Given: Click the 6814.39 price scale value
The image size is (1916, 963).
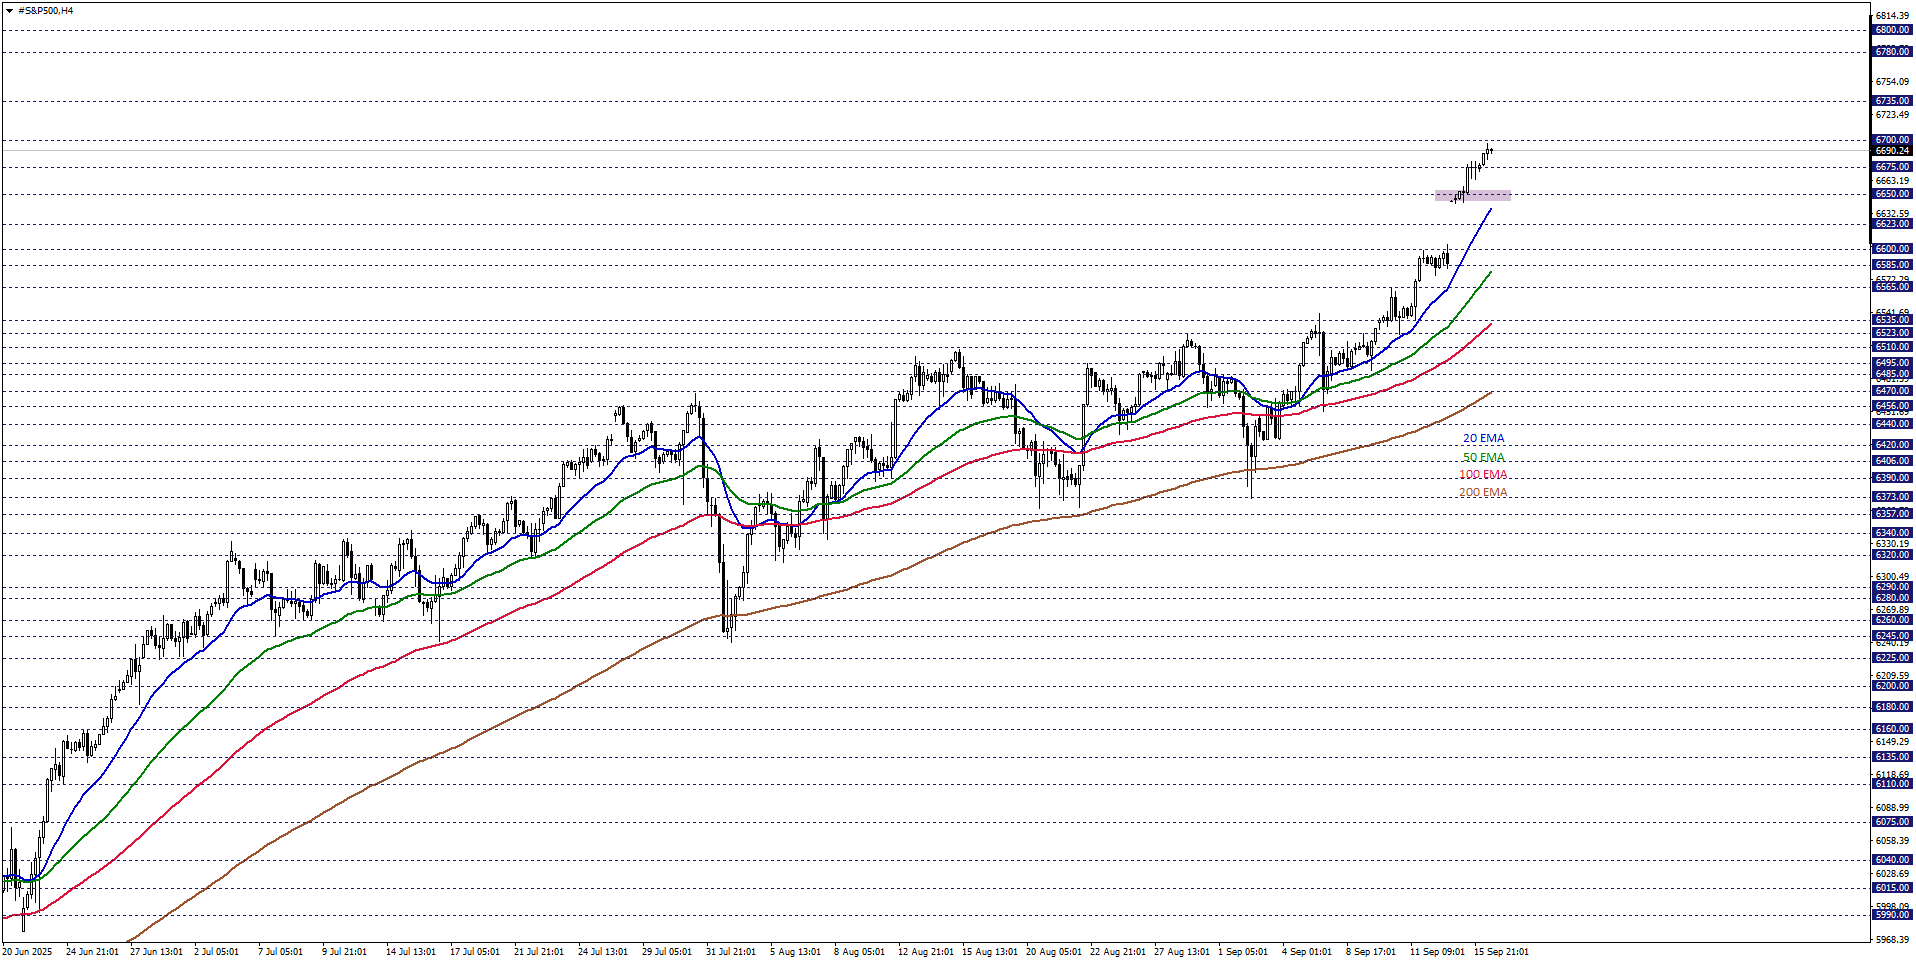Looking at the screenshot, I should pyautogui.click(x=1892, y=16).
